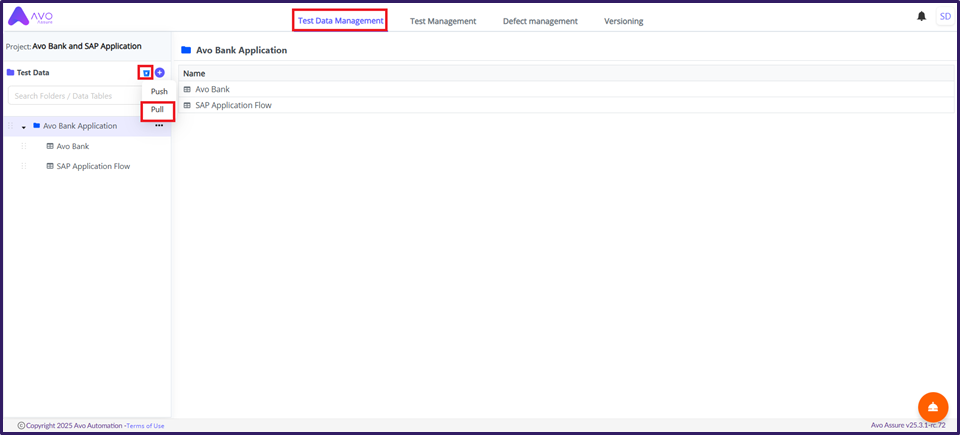This screenshot has width=960, height=435.
Task: Click the Bitbucket version control icon
Action: 146,73
